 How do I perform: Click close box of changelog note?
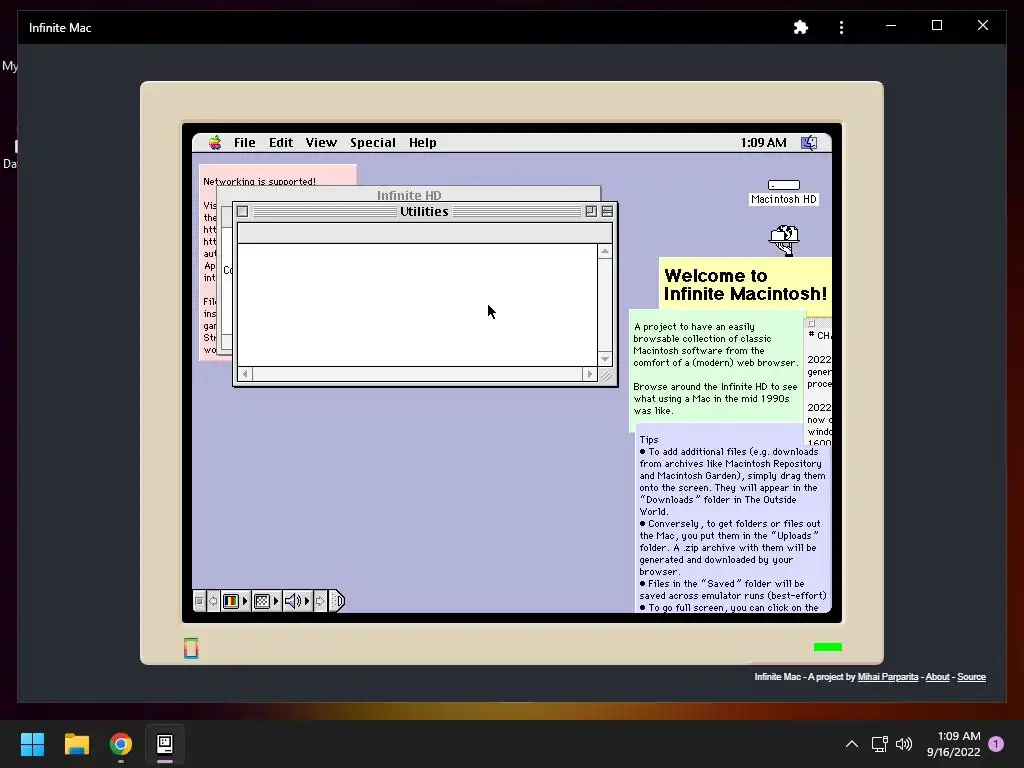(x=811, y=323)
